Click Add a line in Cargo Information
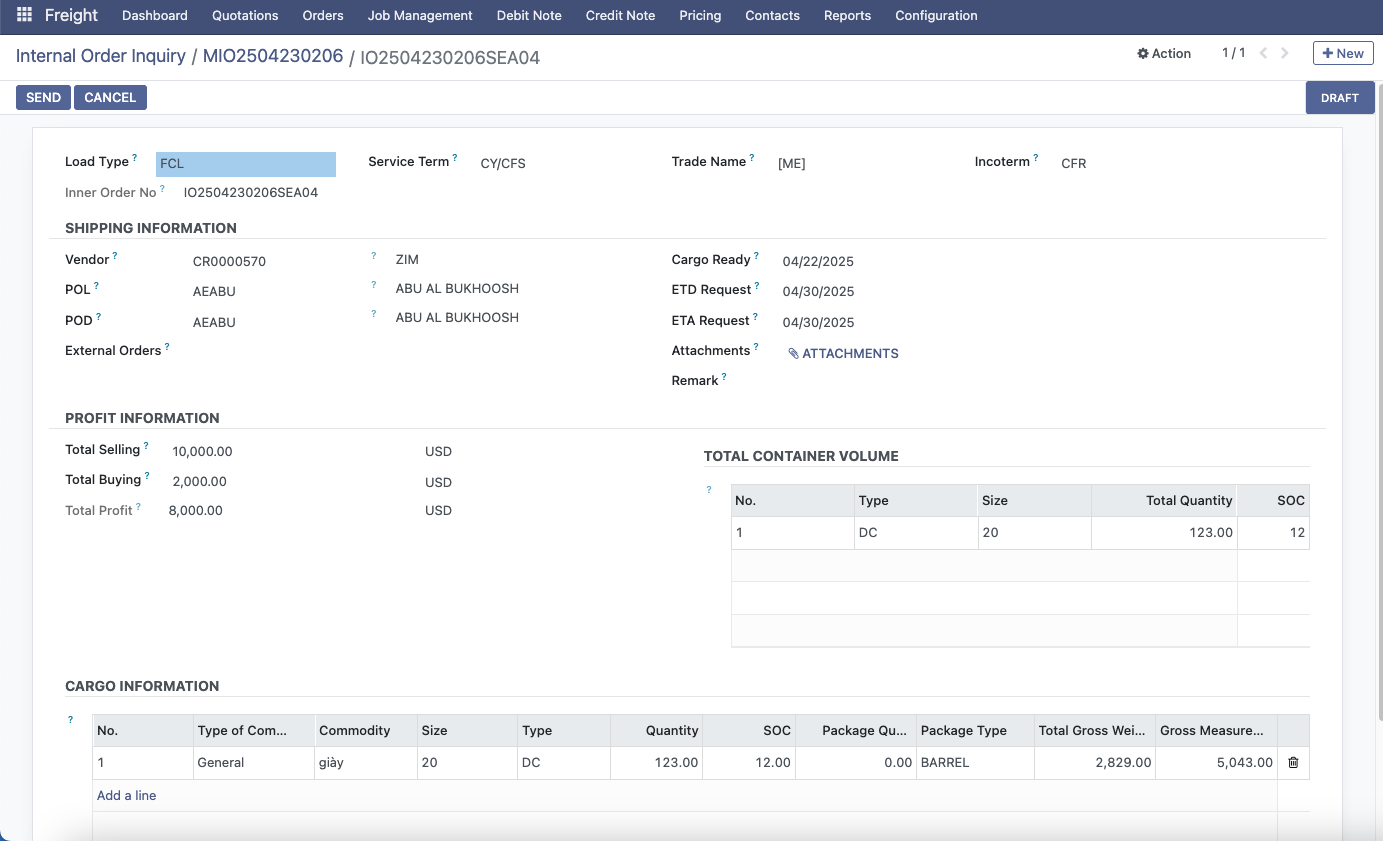1383x841 pixels. tap(126, 796)
